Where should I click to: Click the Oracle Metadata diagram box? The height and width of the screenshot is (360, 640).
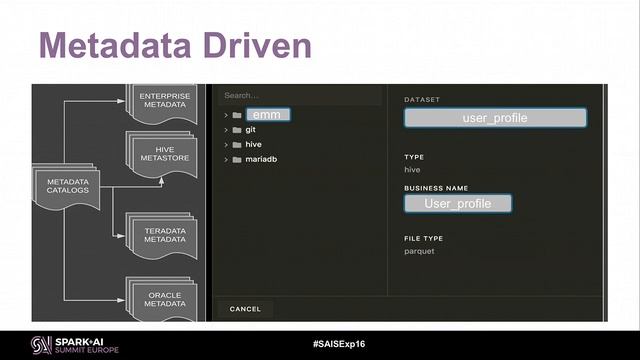click(x=163, y=300)
